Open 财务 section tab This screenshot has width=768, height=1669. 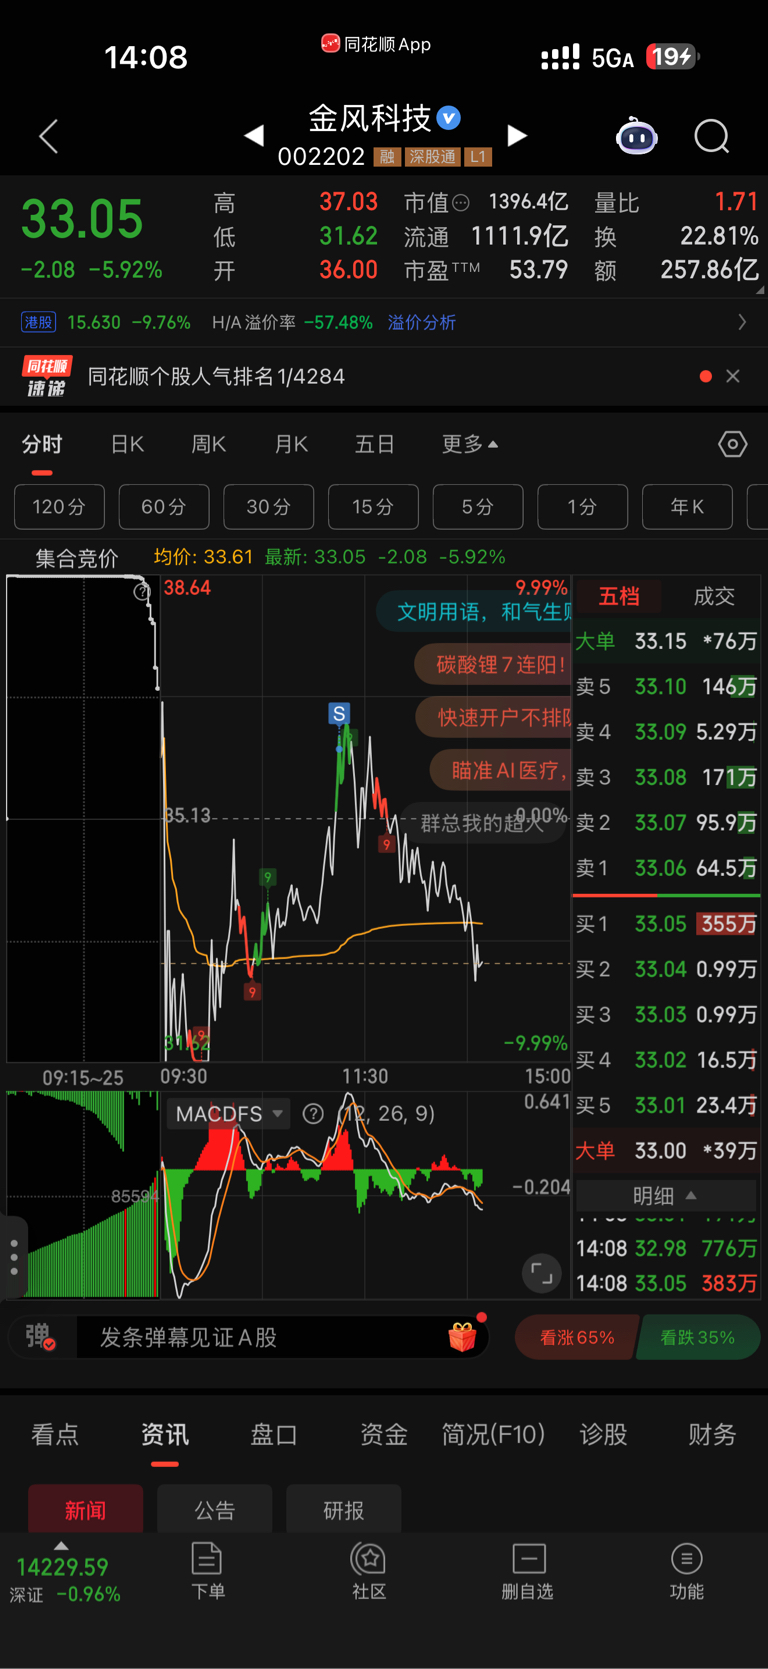pyautogui.click(x=712, y=1434)
